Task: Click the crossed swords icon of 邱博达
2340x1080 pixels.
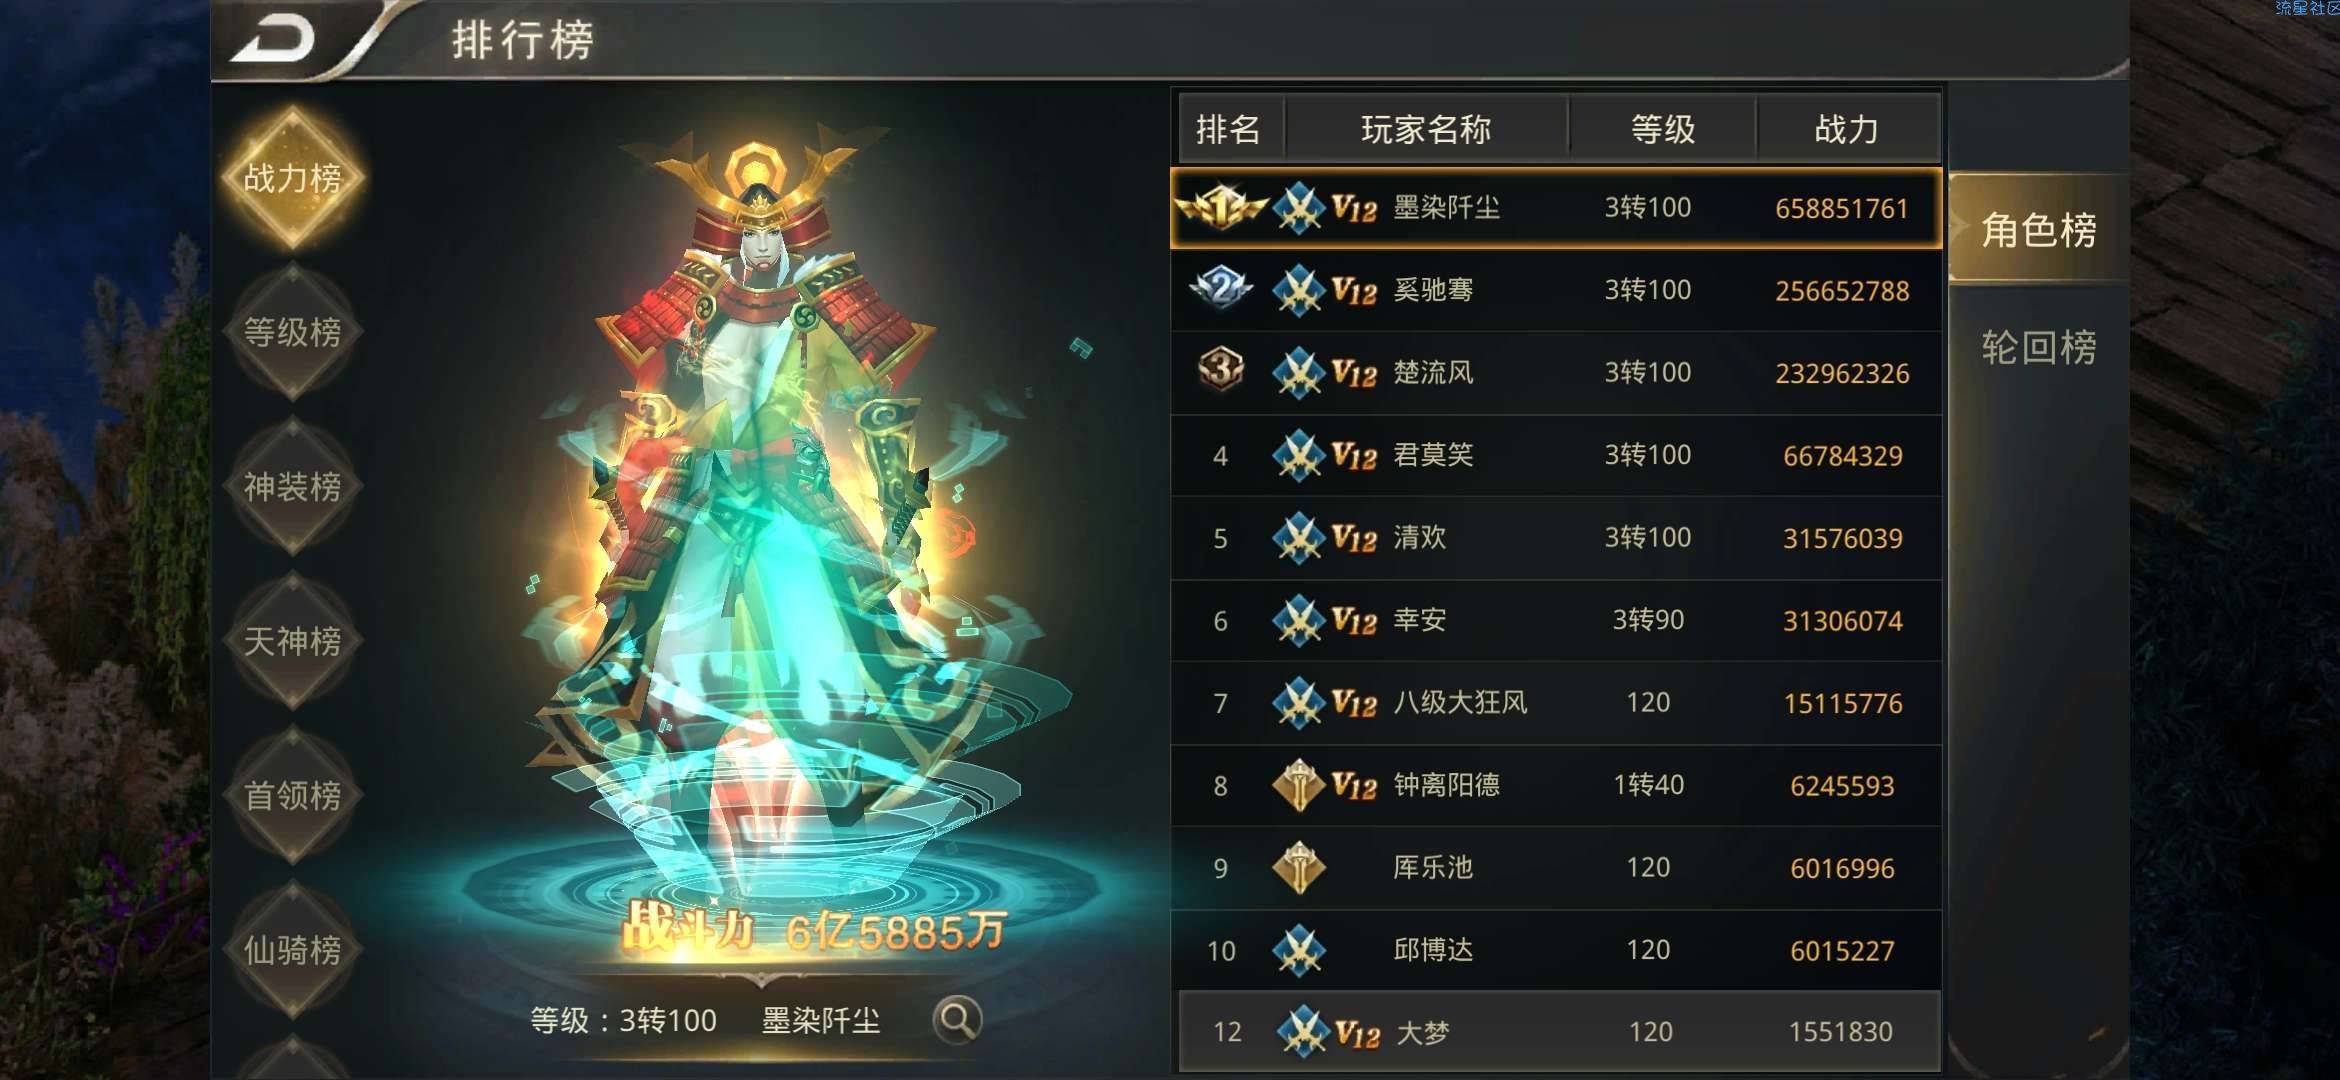Action: tap(1299, 950)
